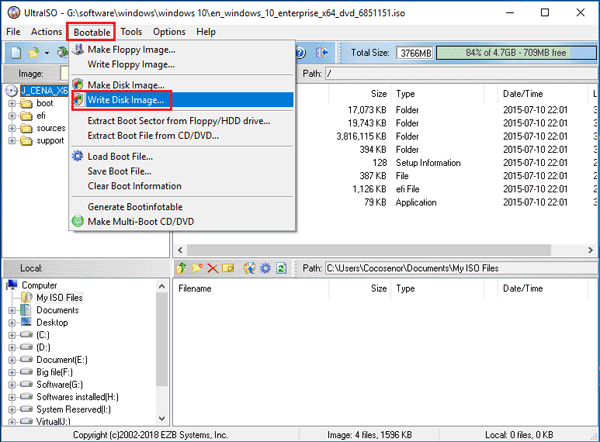Click the Filename column header in local list
Viewport: 600px width, 442px height.
tap(251, 289)
